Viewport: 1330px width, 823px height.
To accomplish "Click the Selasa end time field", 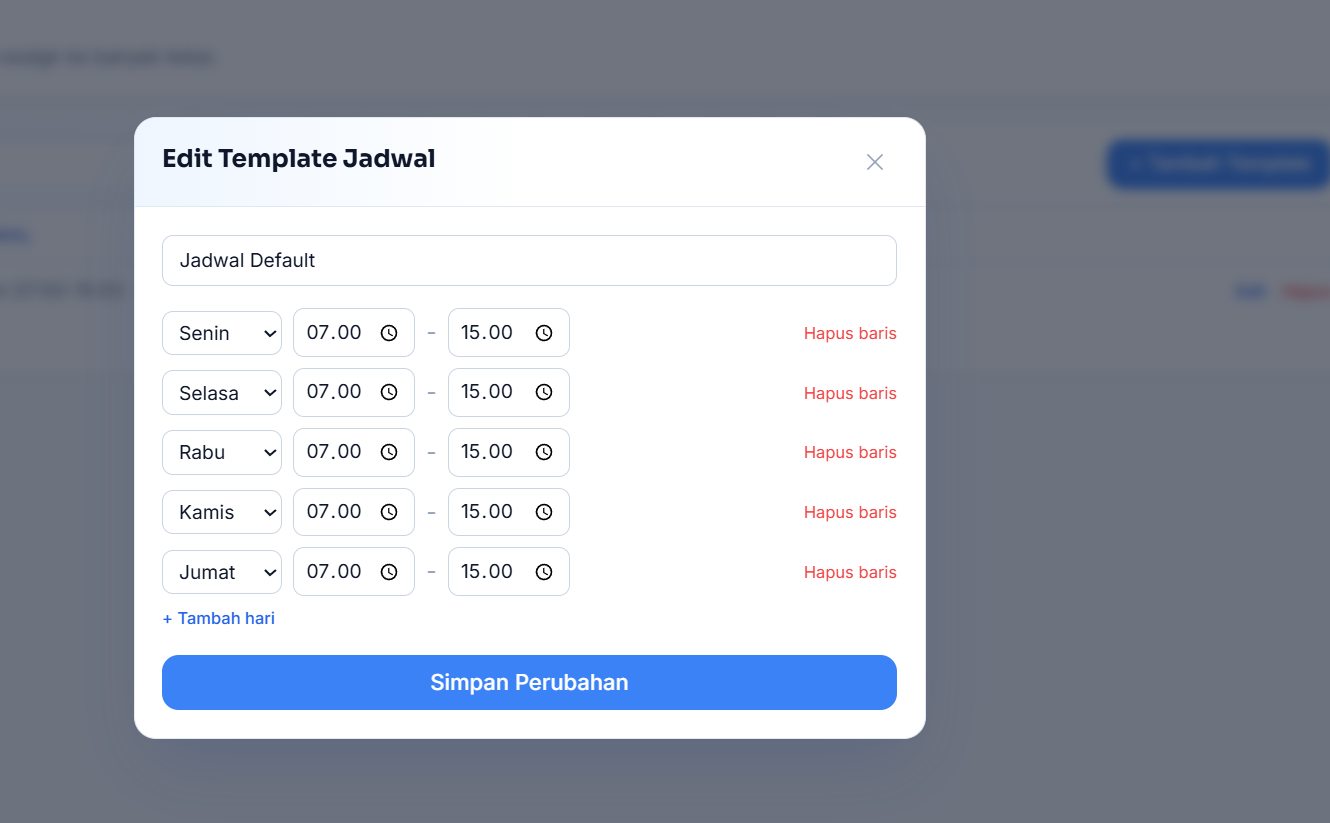I will point(509,392).
